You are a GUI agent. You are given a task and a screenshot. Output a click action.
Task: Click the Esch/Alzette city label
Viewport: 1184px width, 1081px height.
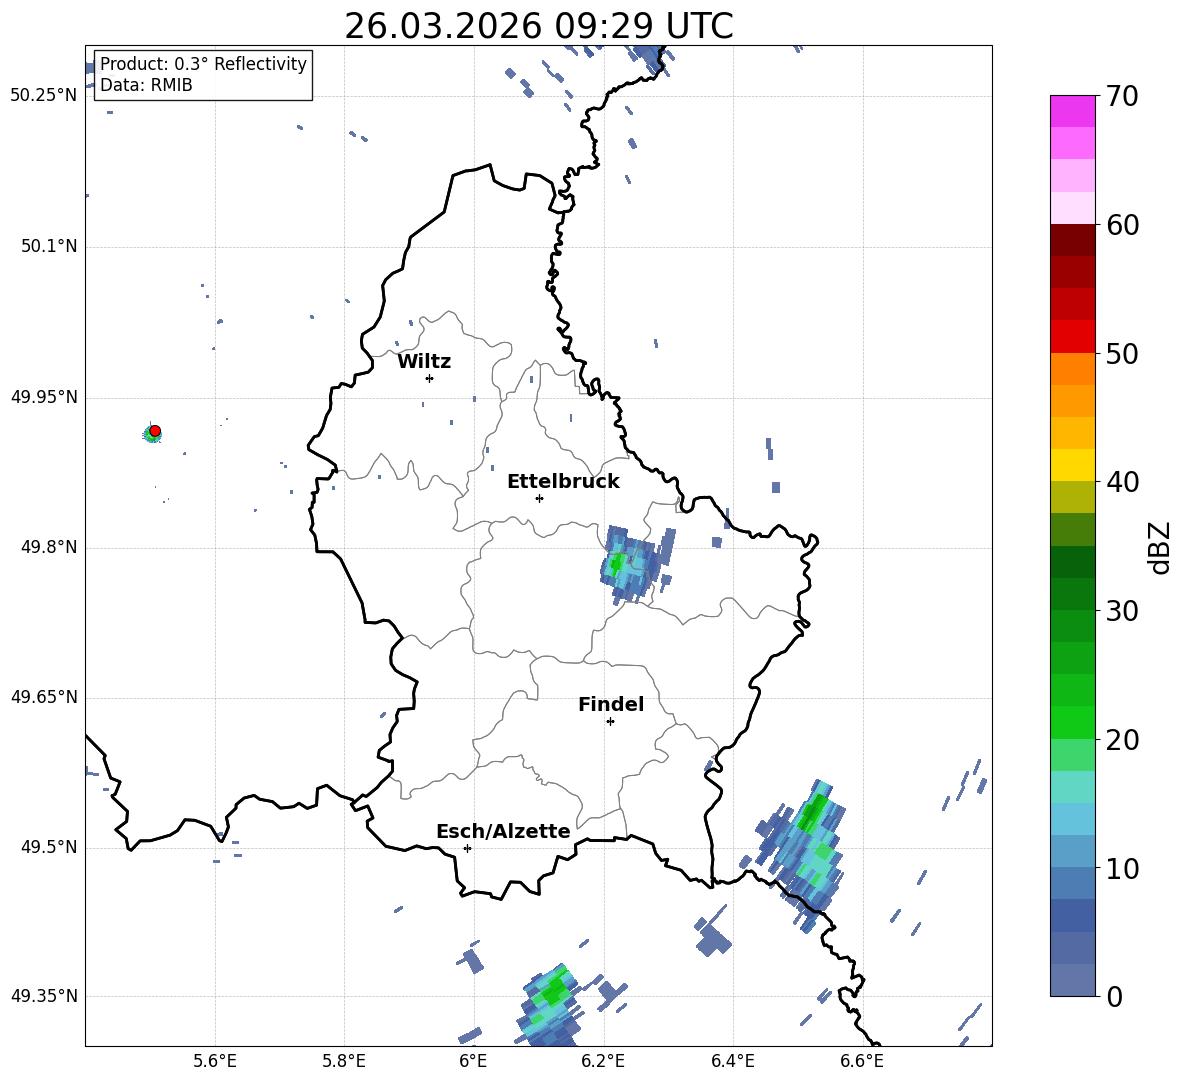pyautogui.click(x=503, y=831)
